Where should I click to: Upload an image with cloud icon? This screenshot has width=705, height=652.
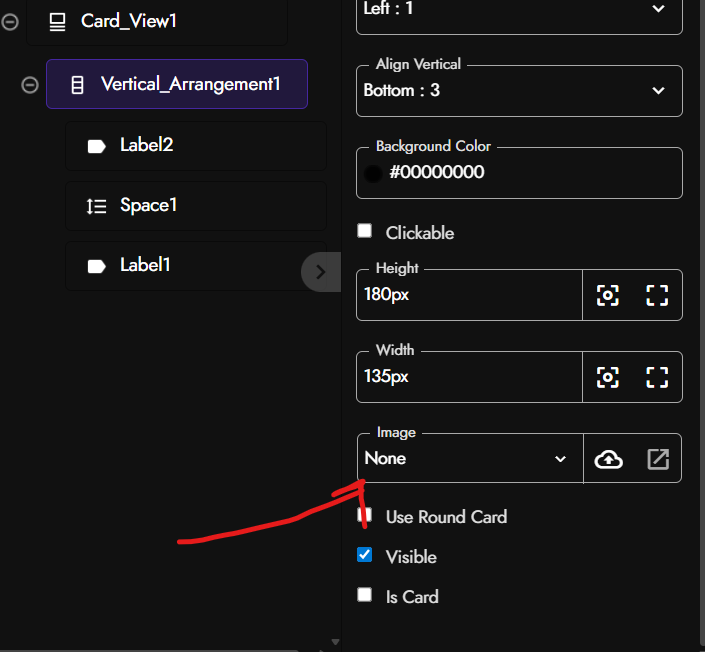pos(608,459)
